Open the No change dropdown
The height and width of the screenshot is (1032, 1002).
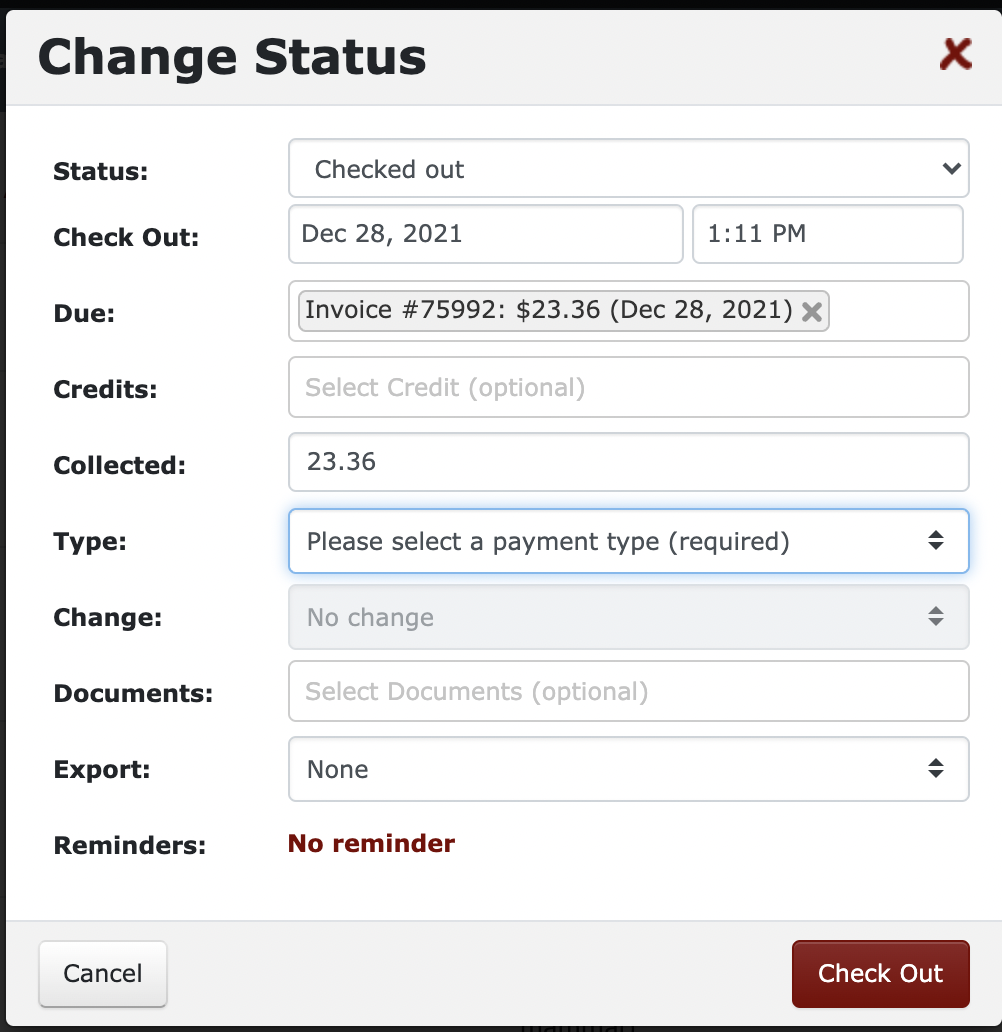(629, 617)
